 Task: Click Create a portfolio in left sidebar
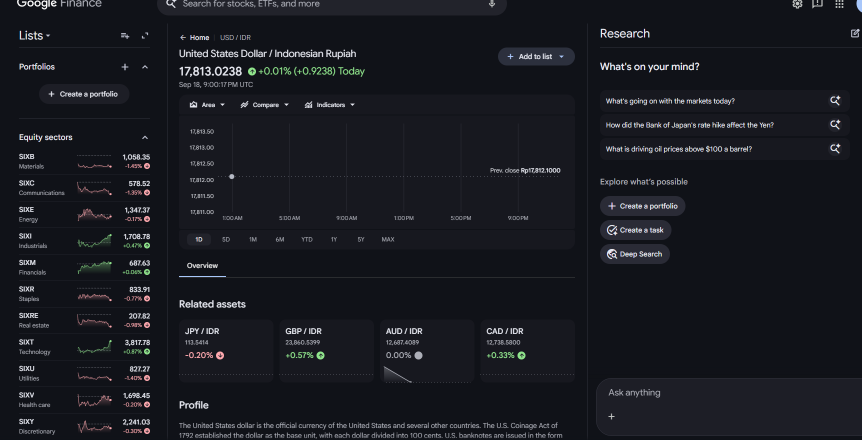84,94
